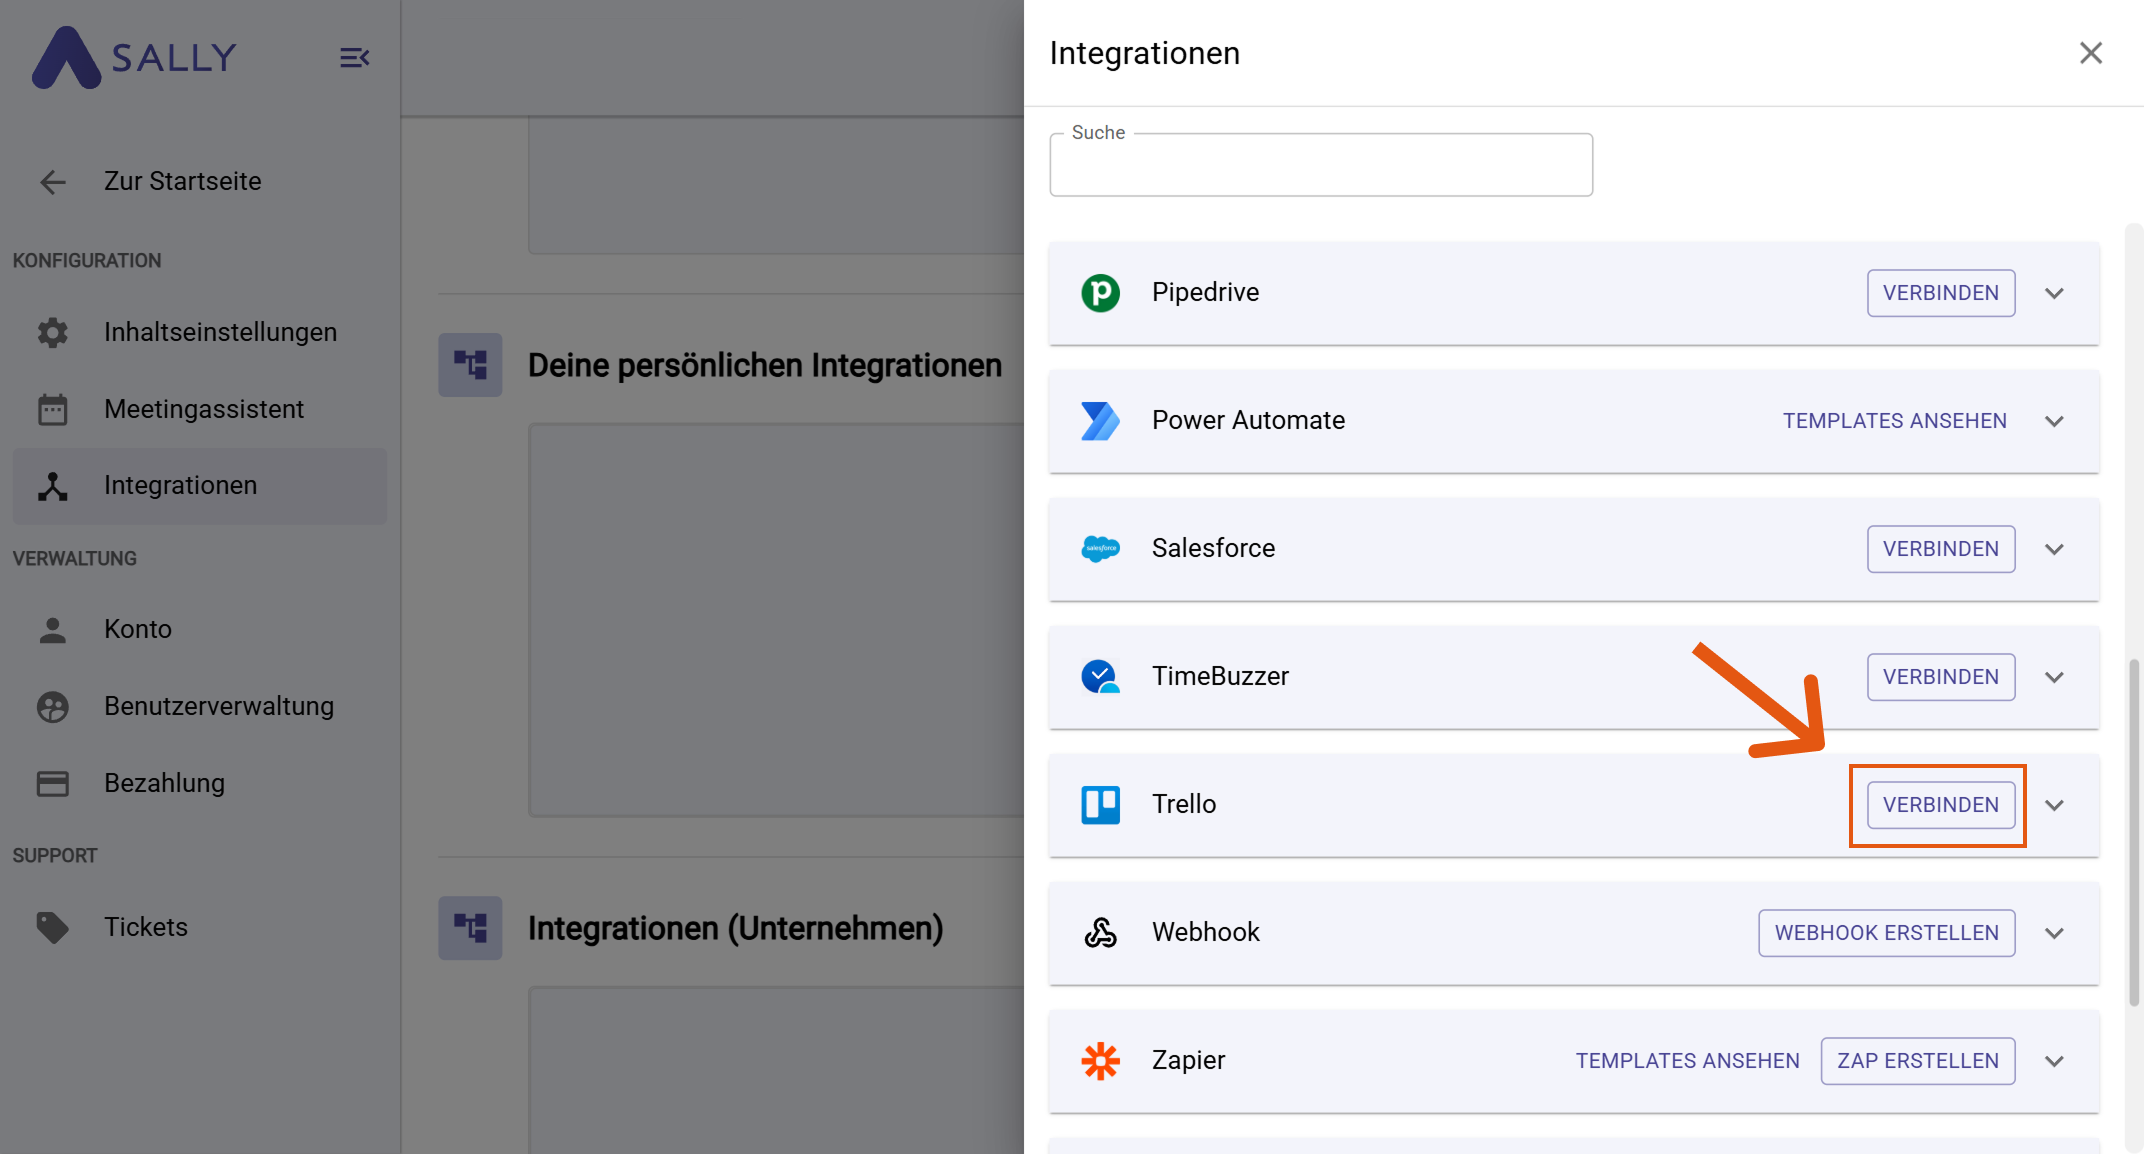Open Inhaltseinstellungen in sidebar
Viewport: 2144px width, 1154px height.
(199, 332)
